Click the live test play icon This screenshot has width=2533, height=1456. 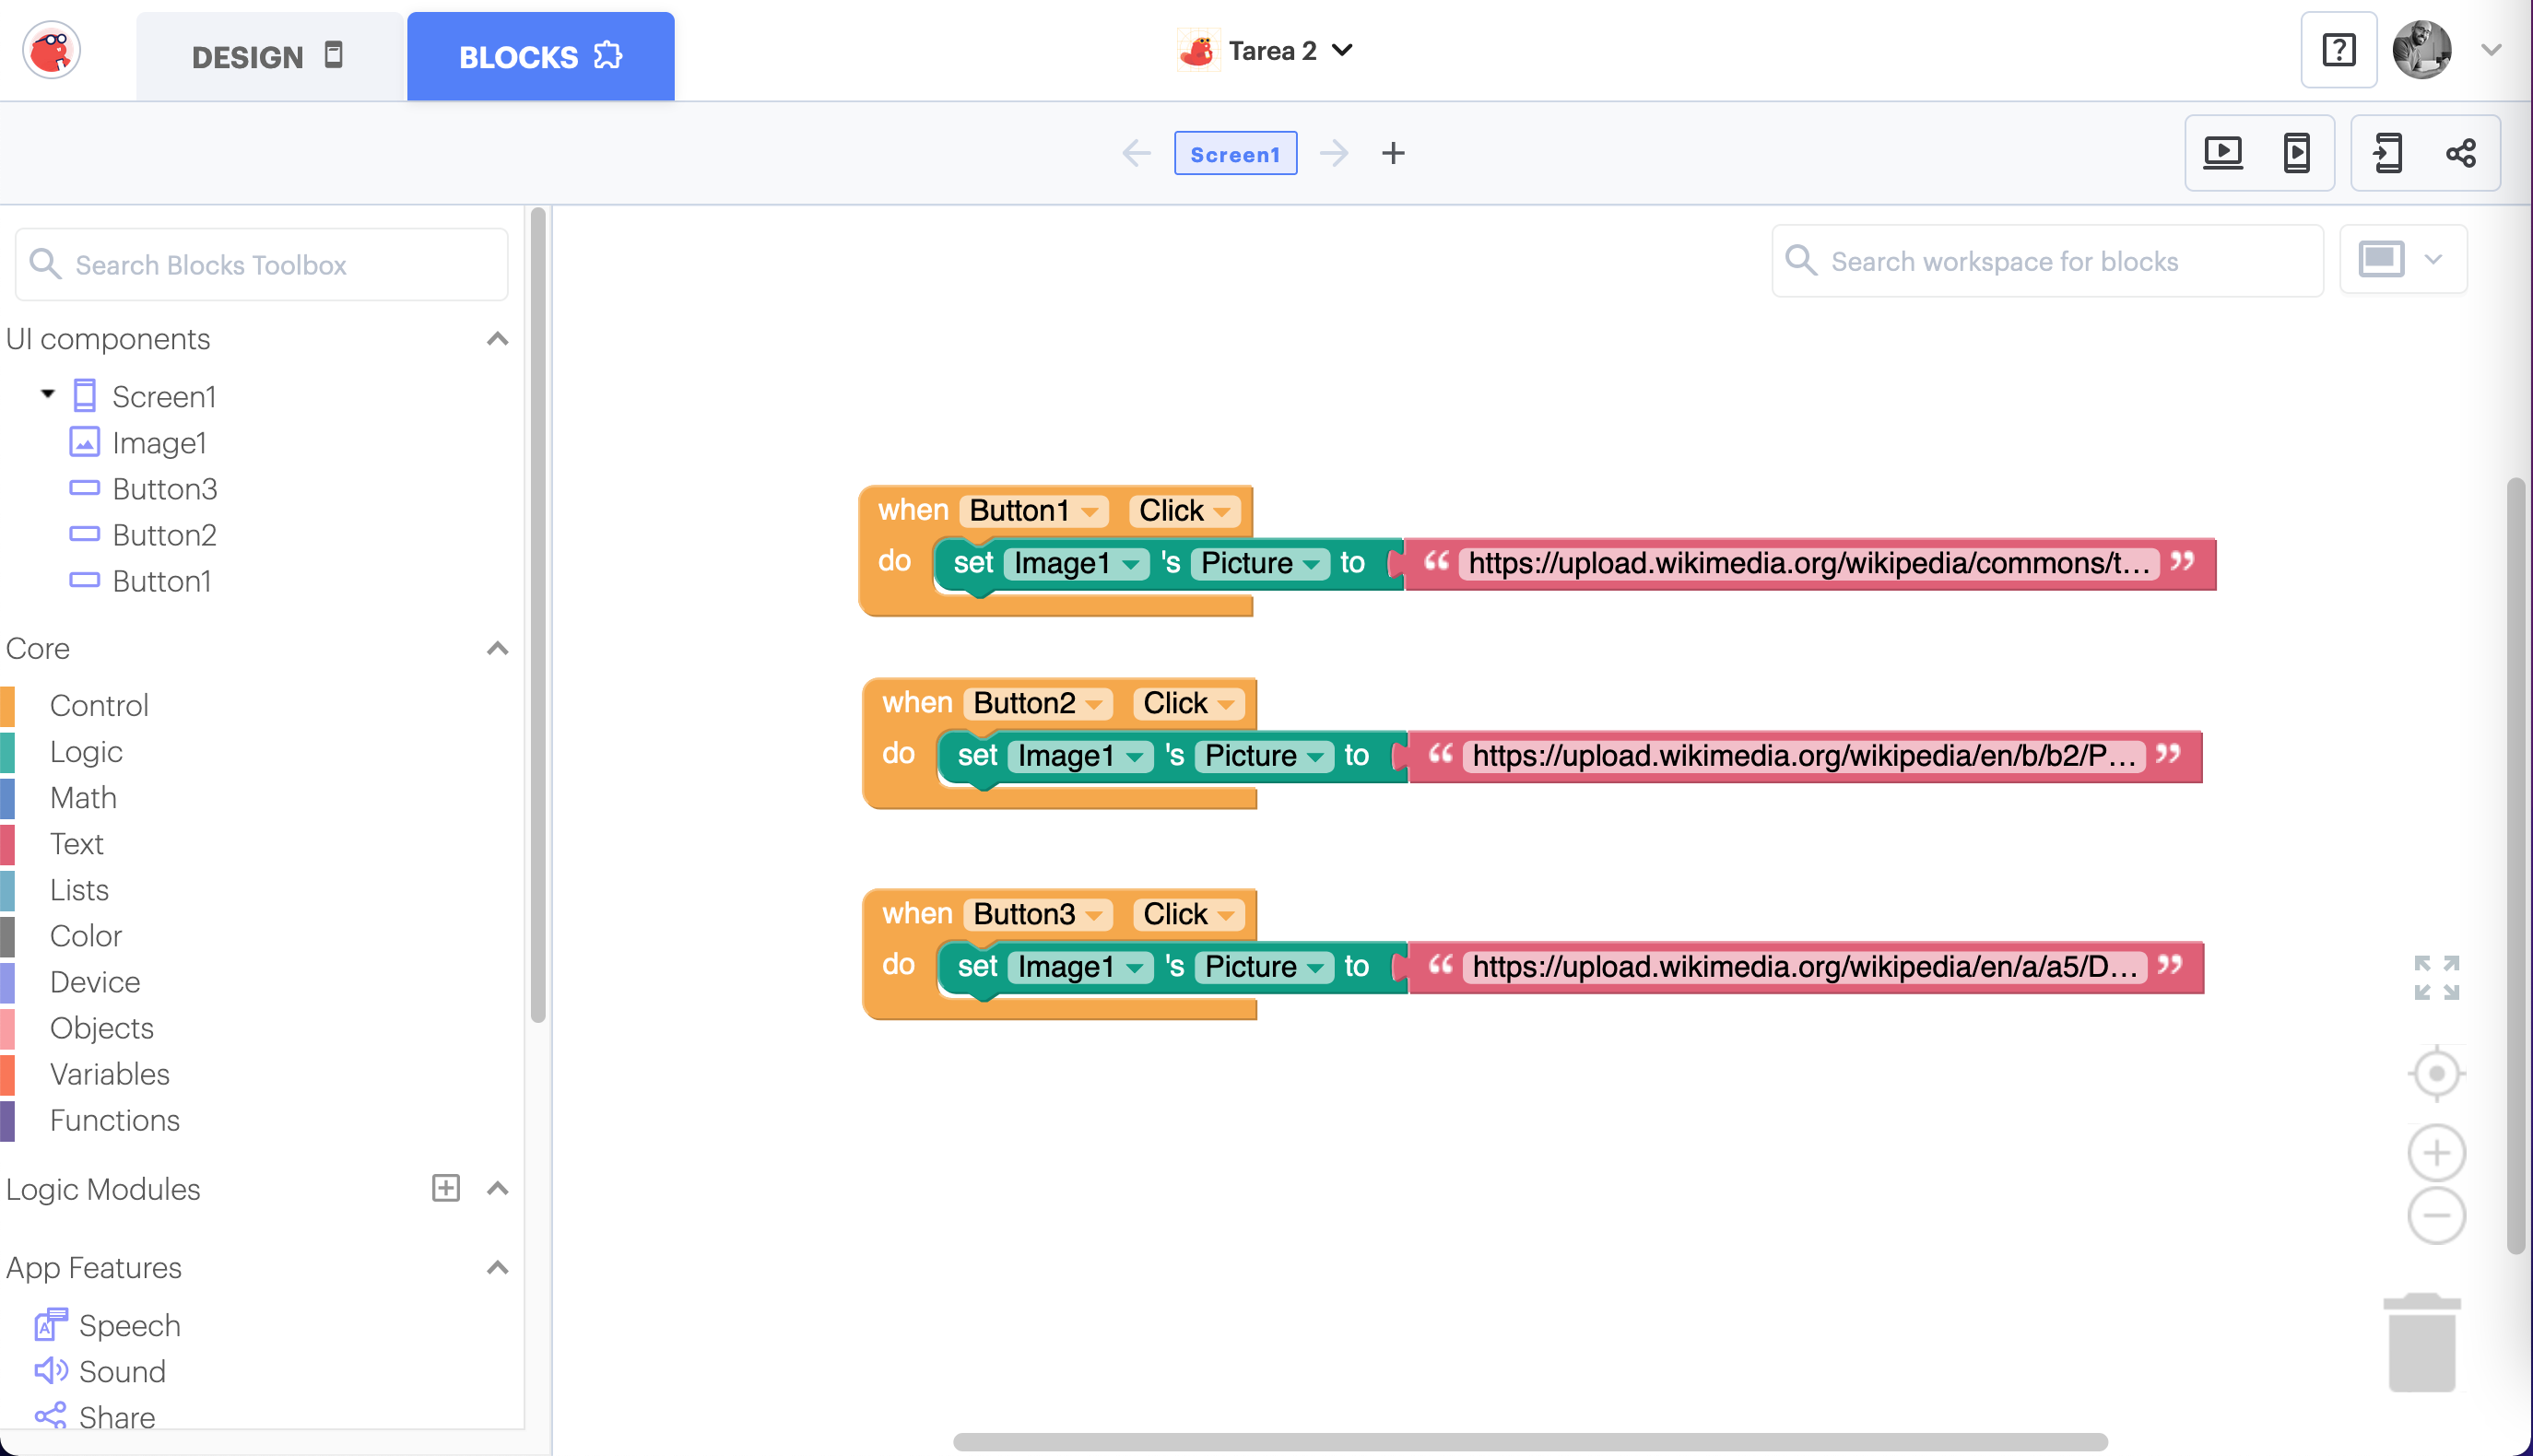click(2222, 153)
